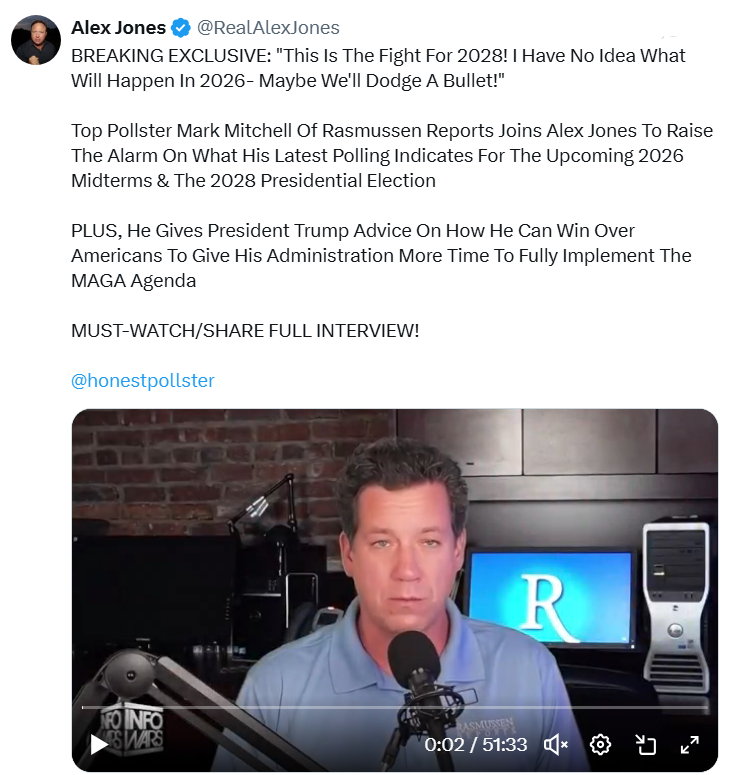Image resolution: width=733 pixels, height=775 pixels.
Task: Click the Top Pollster Mark Mitchell paragraph
Action: (392, 156)
